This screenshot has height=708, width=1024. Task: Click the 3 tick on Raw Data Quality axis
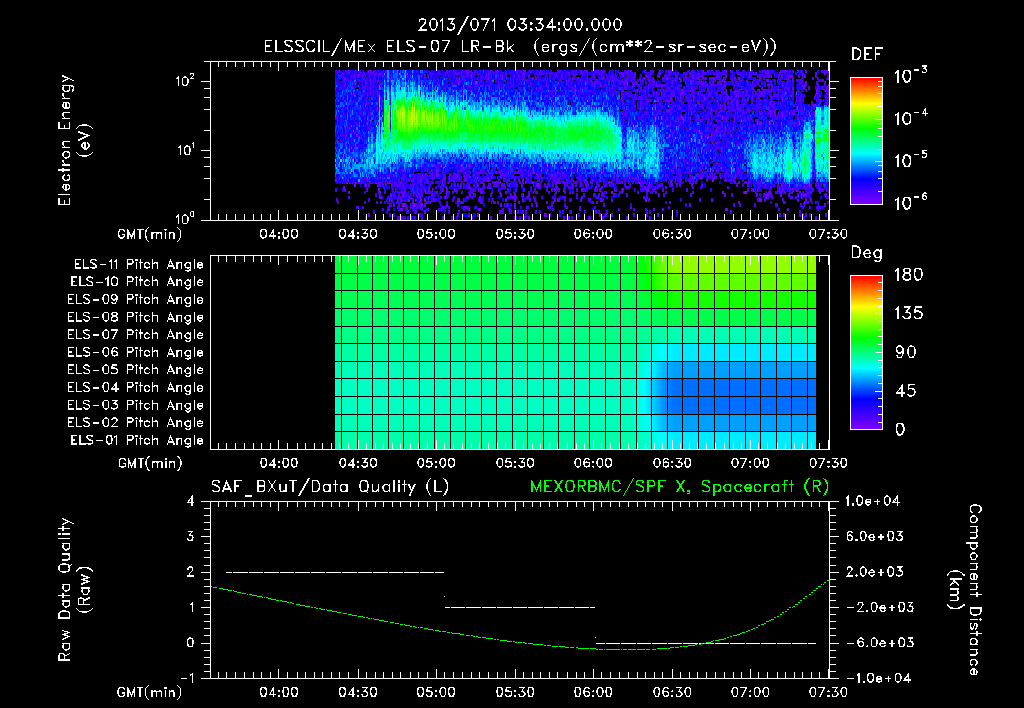pyautogui.click(x=191, y=536)
